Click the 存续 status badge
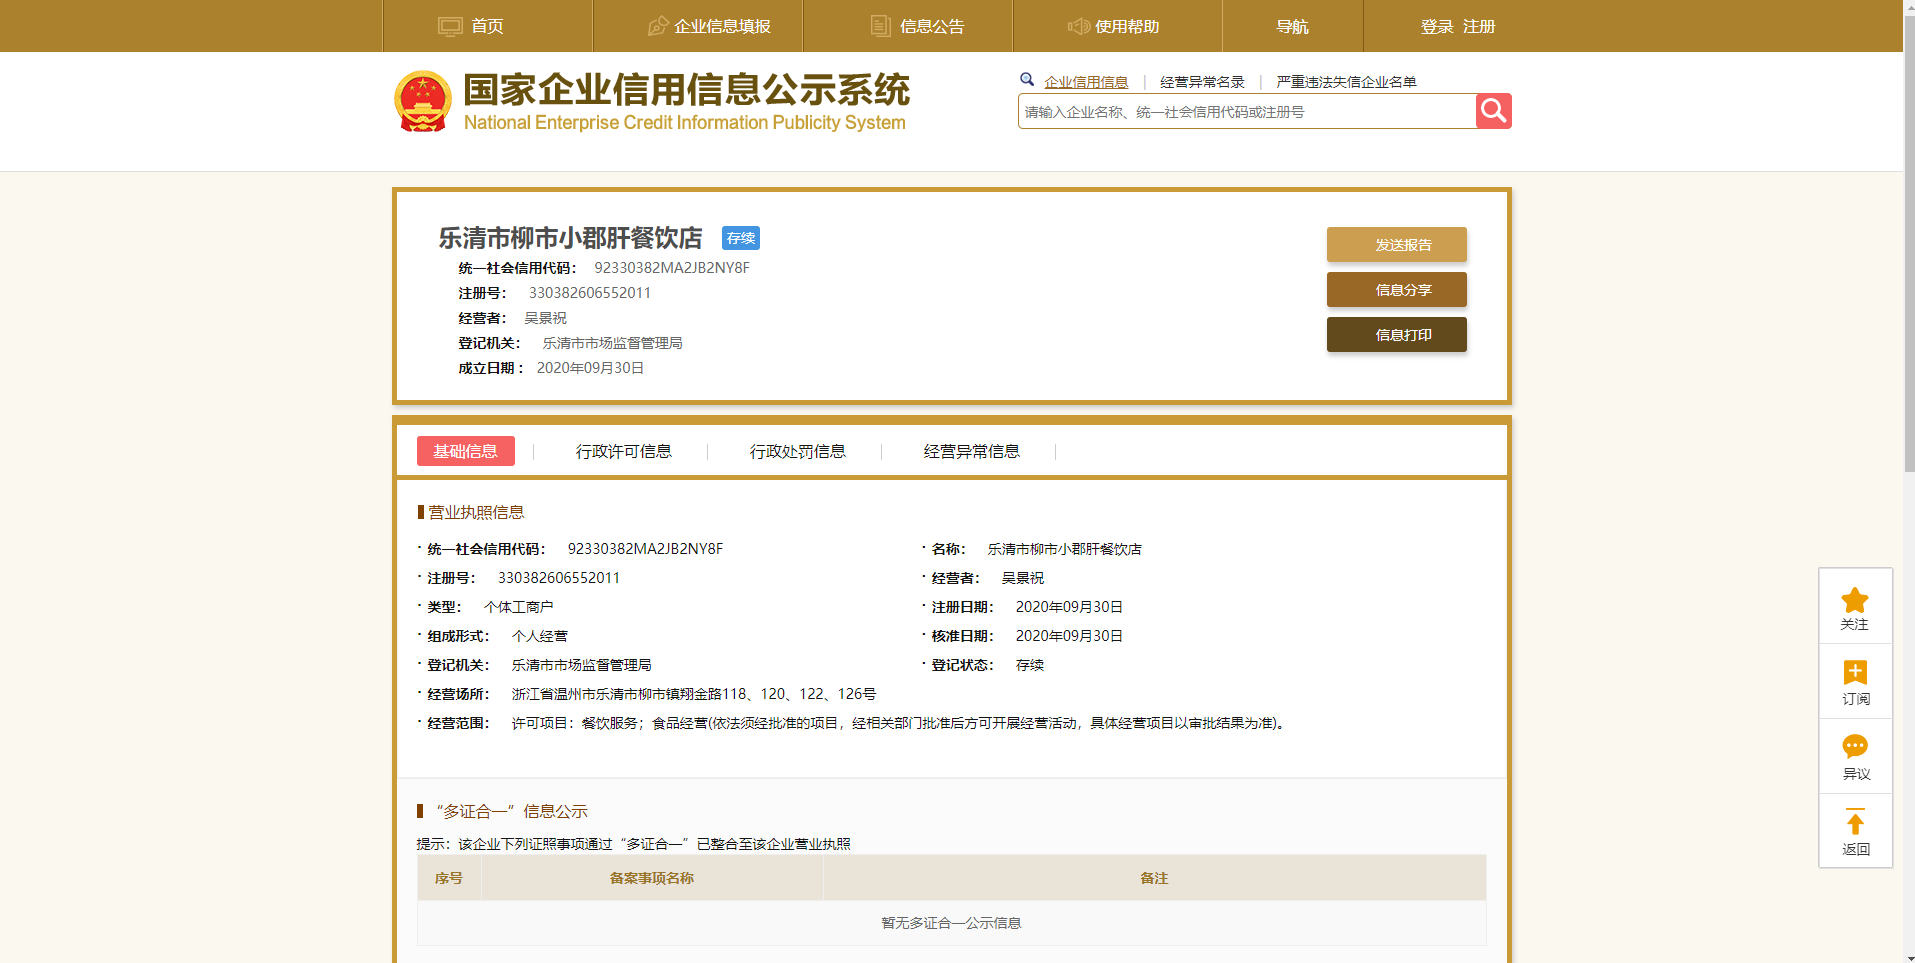This screenshot has width=1915, height=963. coord(741,238)
